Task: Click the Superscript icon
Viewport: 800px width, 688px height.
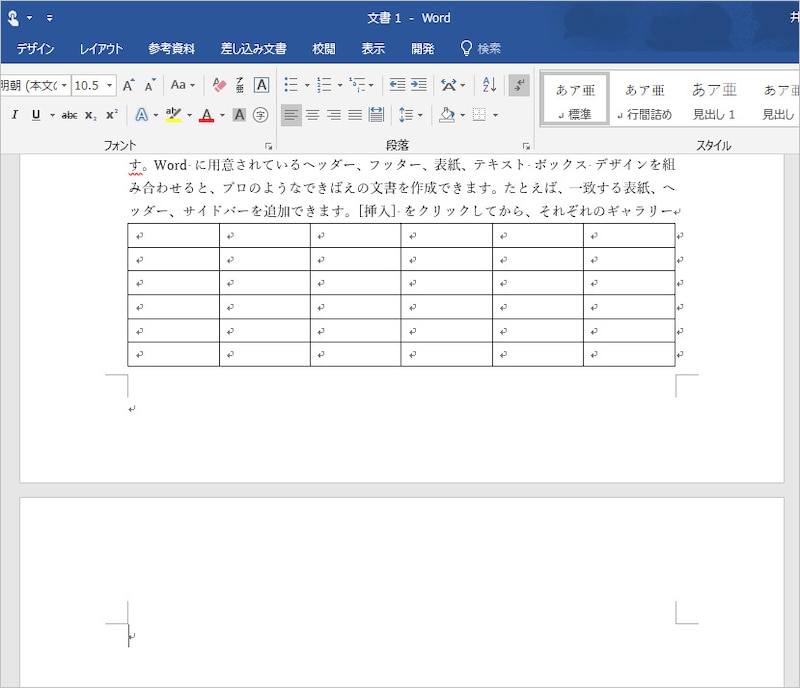Action: pyautogui.click(x=113, y=114)
